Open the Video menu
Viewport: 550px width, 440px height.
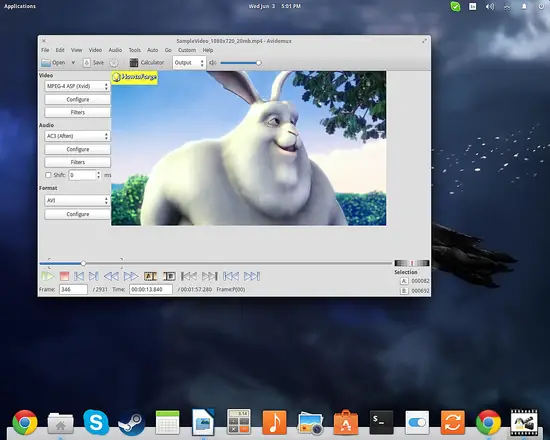coord(95,50)
